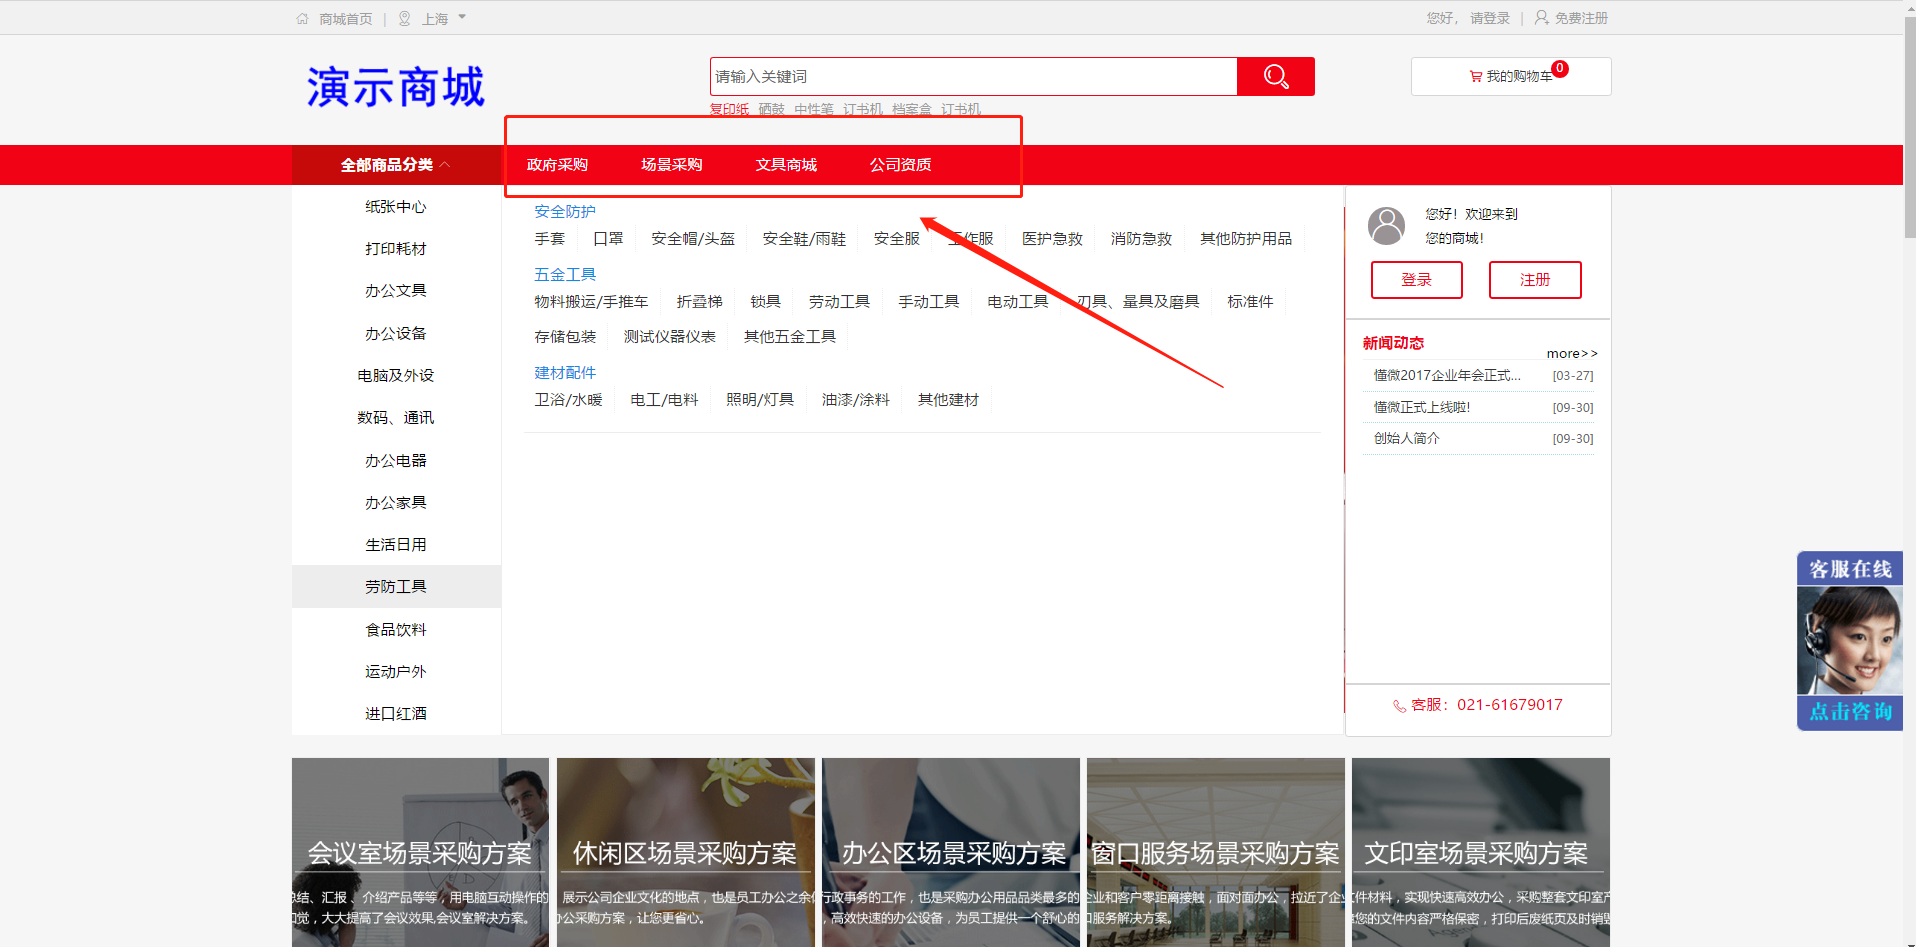Select 数码、通讯 category
The width and height of the screenshot is (1916, 947).
pos(396,418)
